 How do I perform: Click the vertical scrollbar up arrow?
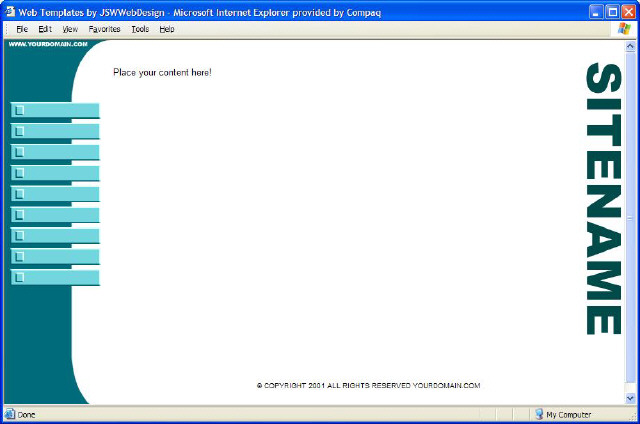coord(630,46)
